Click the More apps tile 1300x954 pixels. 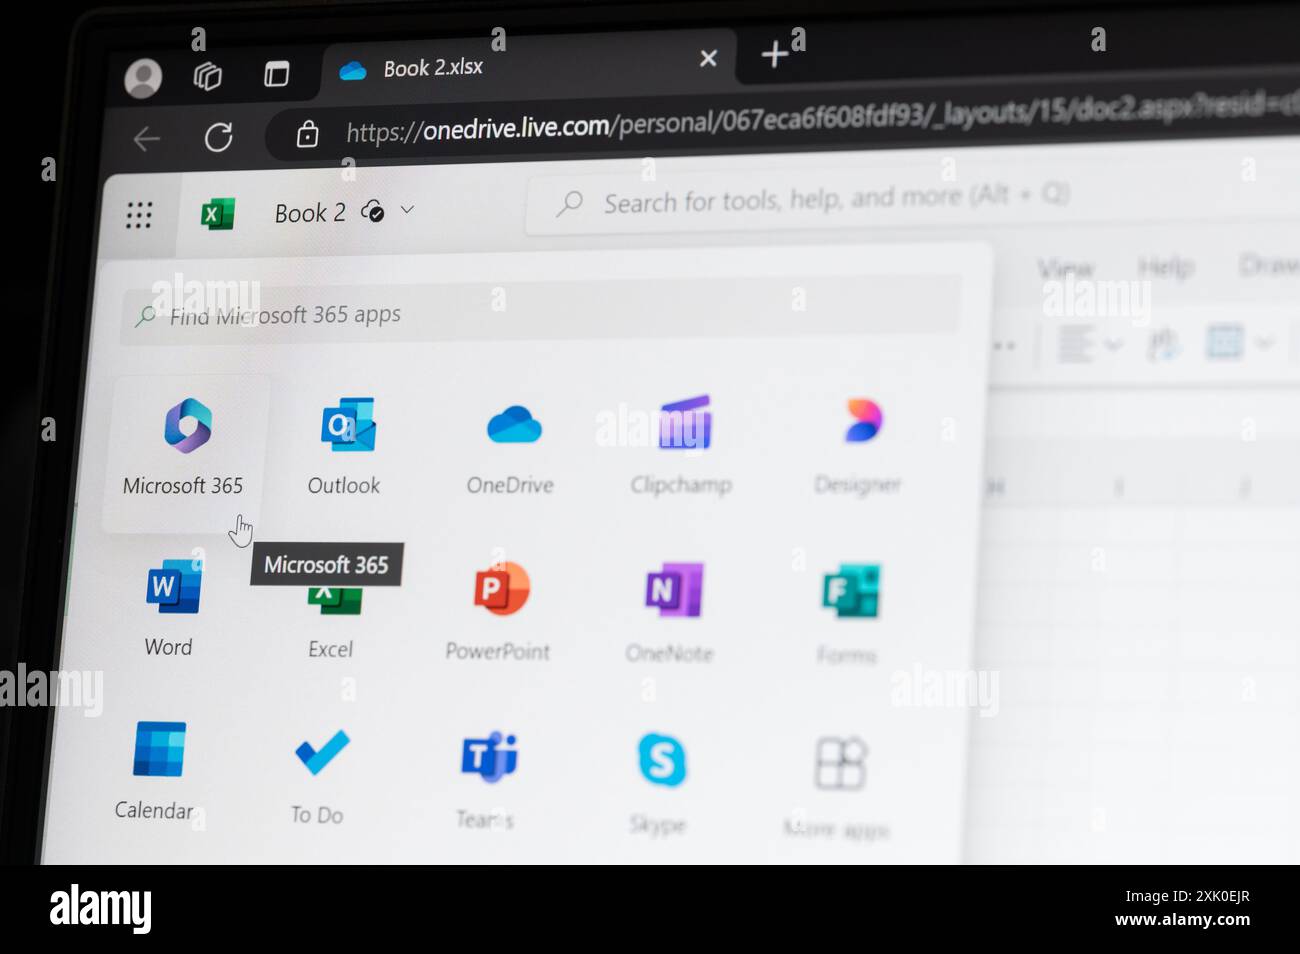tap(838, 788)
